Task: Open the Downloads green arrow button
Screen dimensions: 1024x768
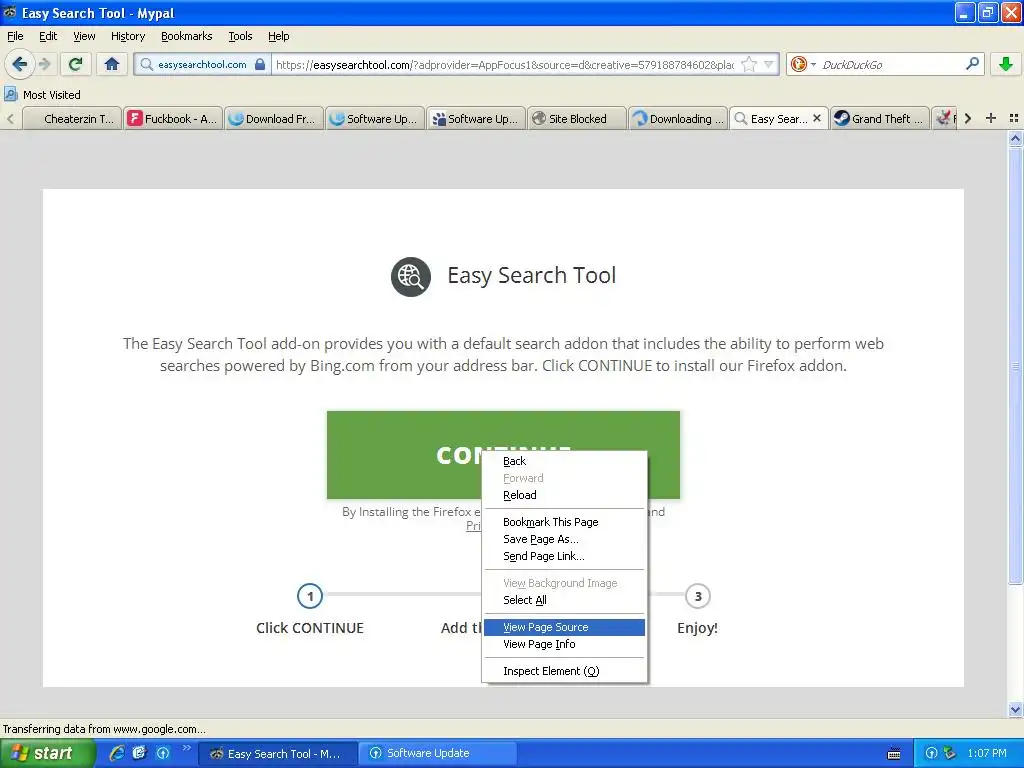Action: tap(1006, 64)
